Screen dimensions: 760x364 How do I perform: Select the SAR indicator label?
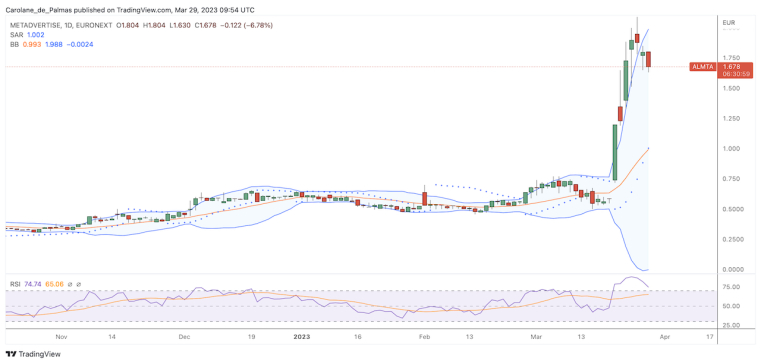pos(15,35)
